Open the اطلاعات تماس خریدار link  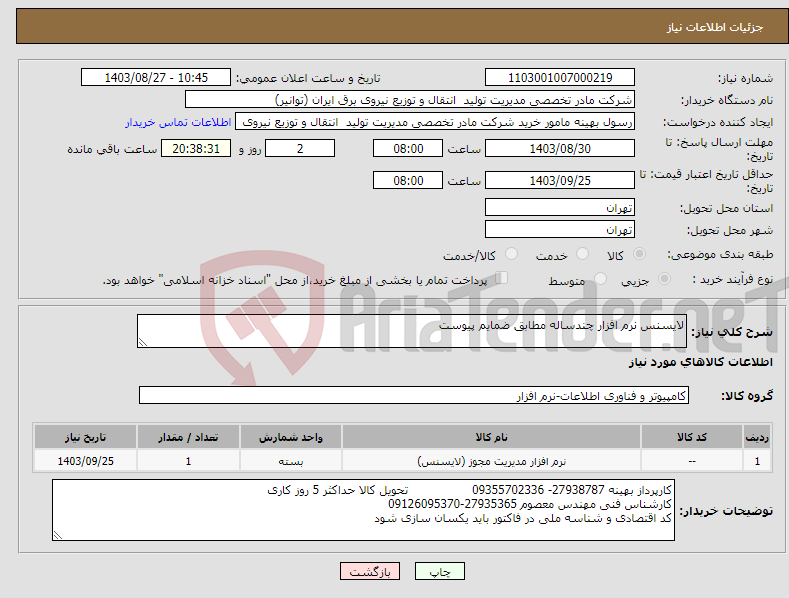[x=178, y=122]
